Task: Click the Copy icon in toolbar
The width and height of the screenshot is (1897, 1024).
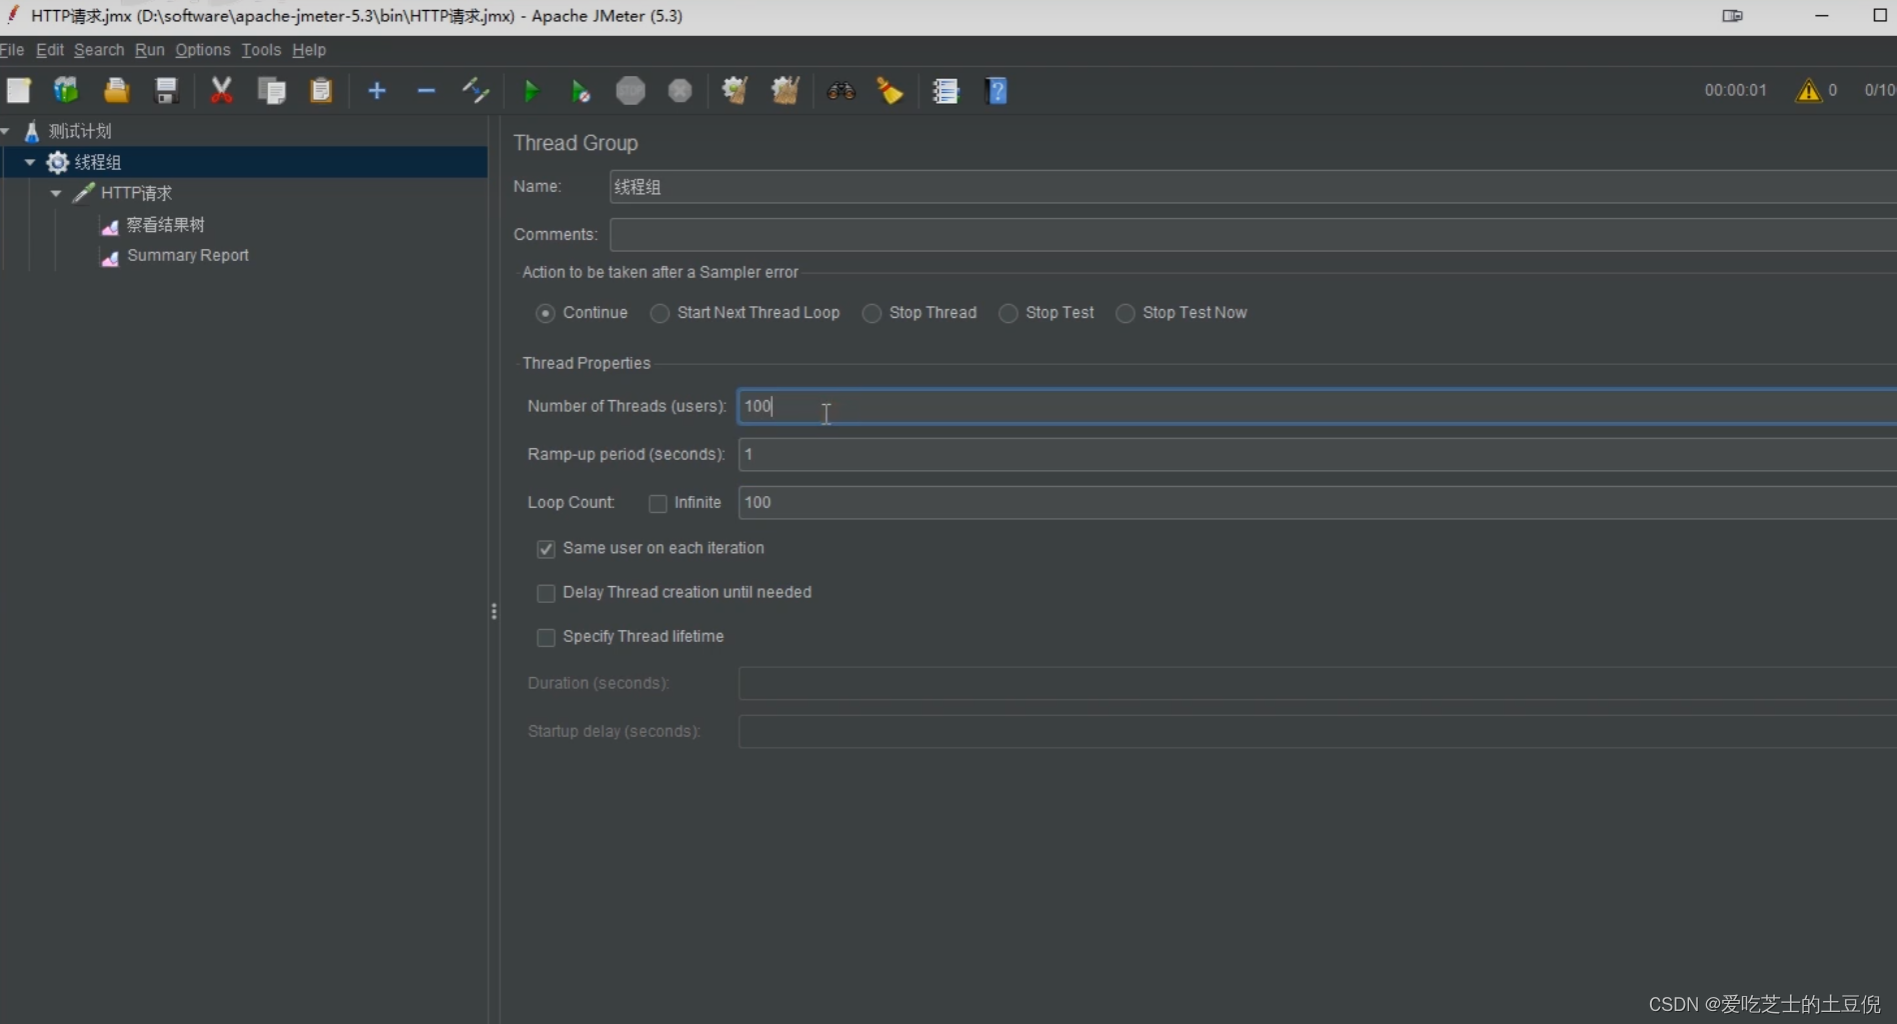Action: pos(271,91)
